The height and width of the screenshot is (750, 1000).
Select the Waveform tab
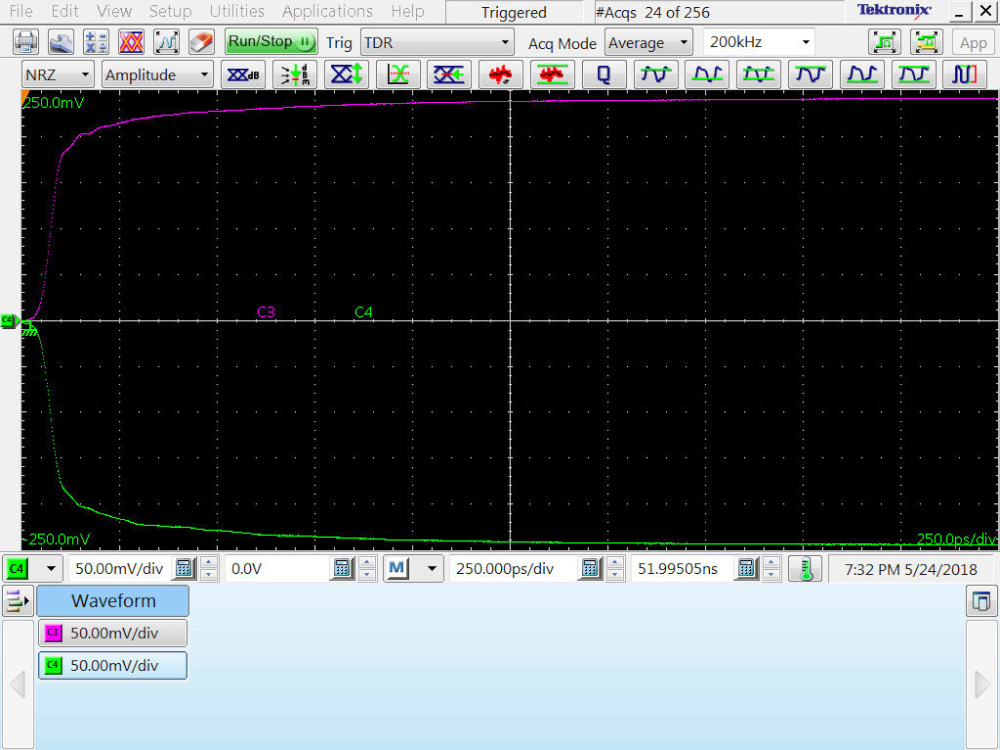pos(113,601)
